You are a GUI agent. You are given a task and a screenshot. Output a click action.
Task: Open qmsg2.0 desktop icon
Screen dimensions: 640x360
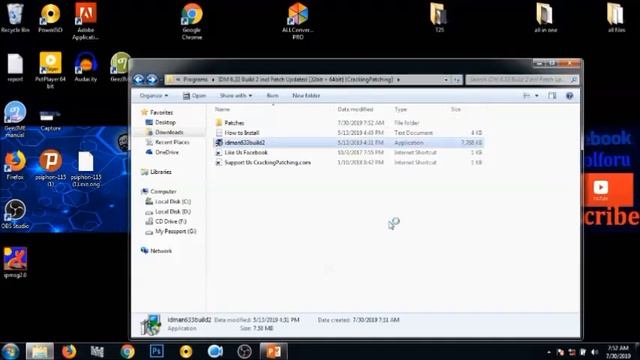[x=15, y=262]
